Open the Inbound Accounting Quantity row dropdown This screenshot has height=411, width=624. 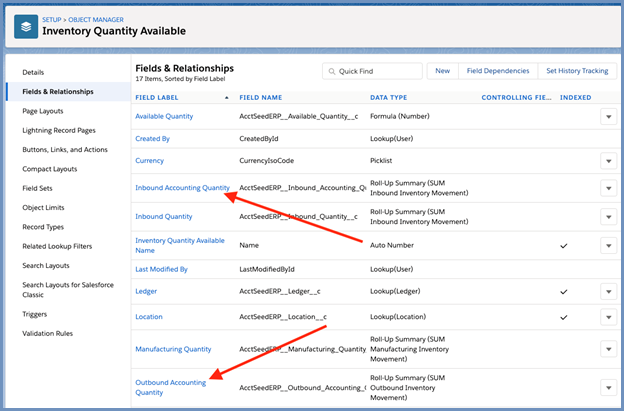point(608,188)
